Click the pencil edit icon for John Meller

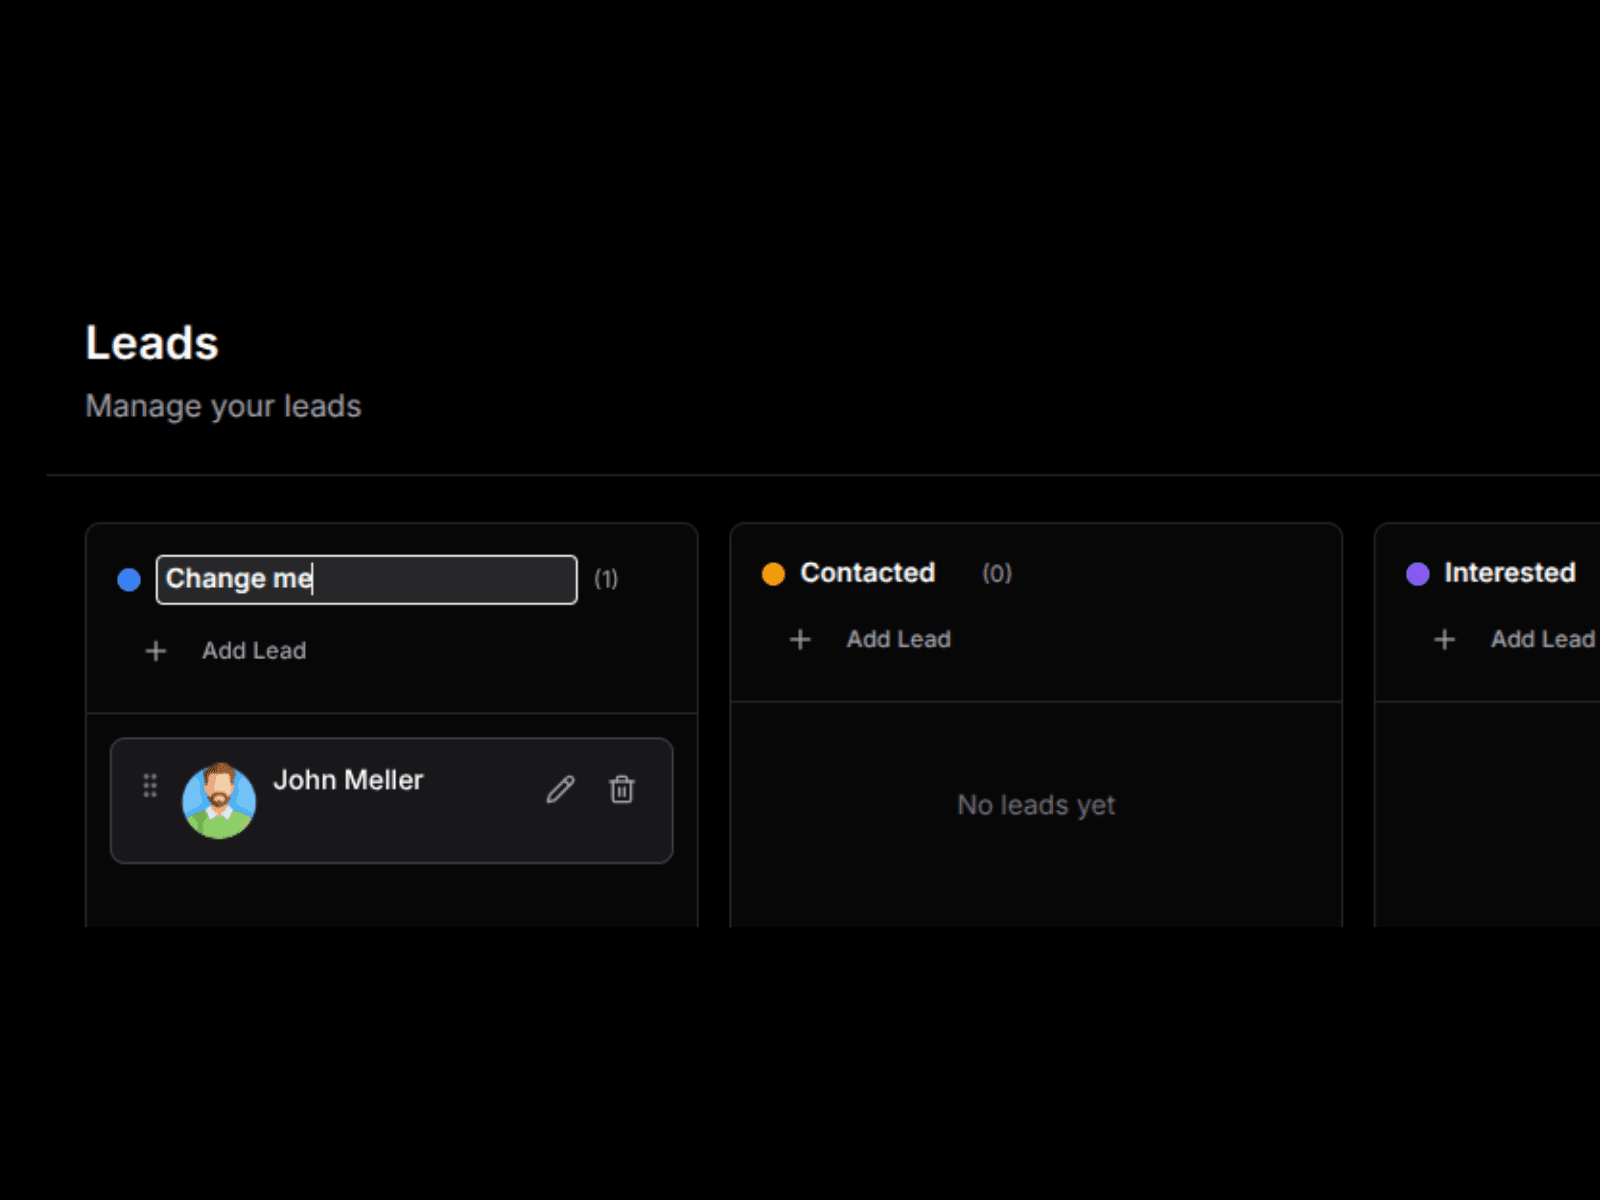pyautogui.click(x=560, y=789)
